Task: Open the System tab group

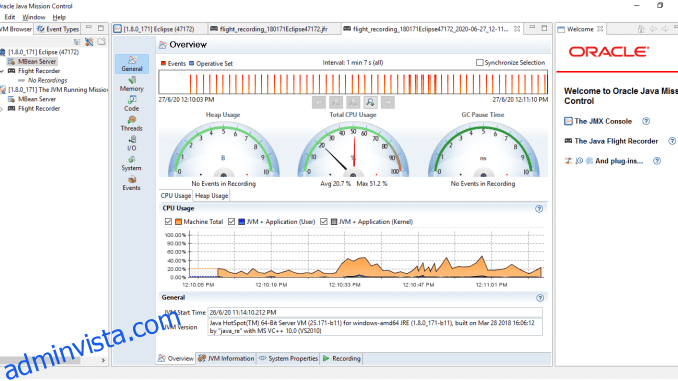Action: point(132,163)
